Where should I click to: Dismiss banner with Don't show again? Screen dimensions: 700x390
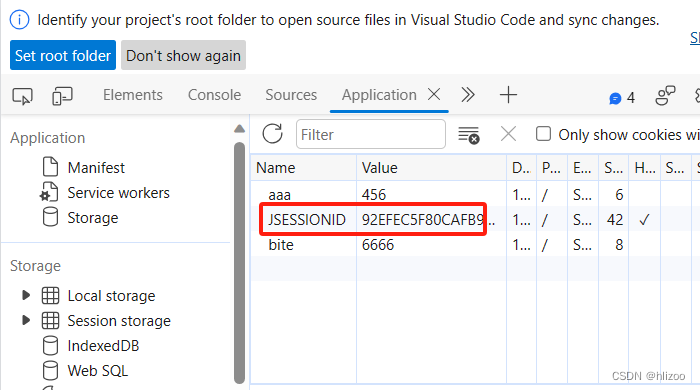click(x=183, y=55)
